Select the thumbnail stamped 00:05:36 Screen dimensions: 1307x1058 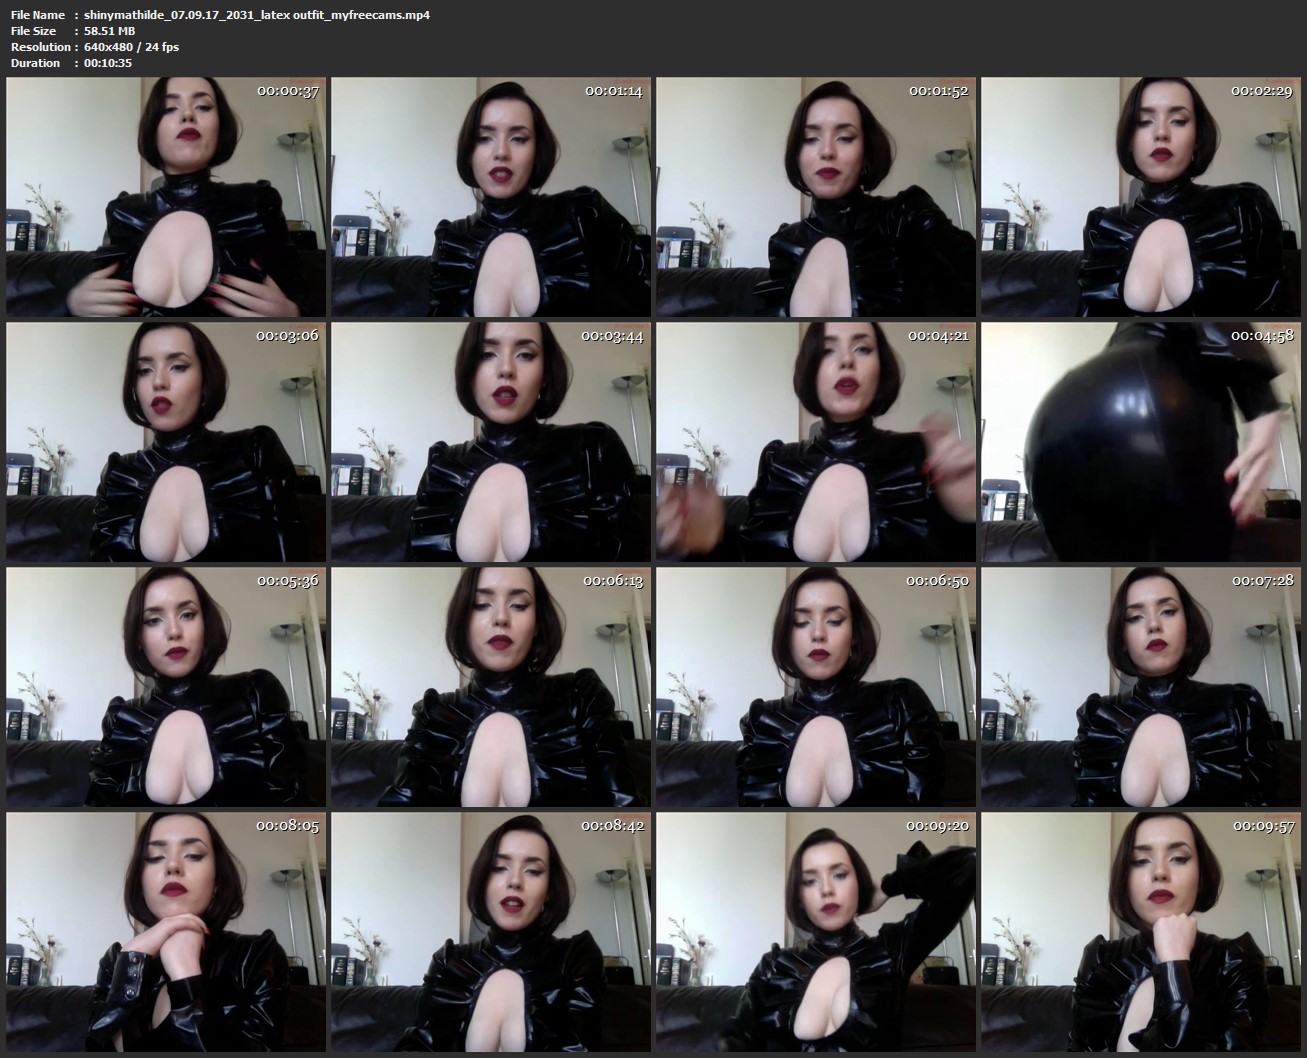click(x=166, y=687)
